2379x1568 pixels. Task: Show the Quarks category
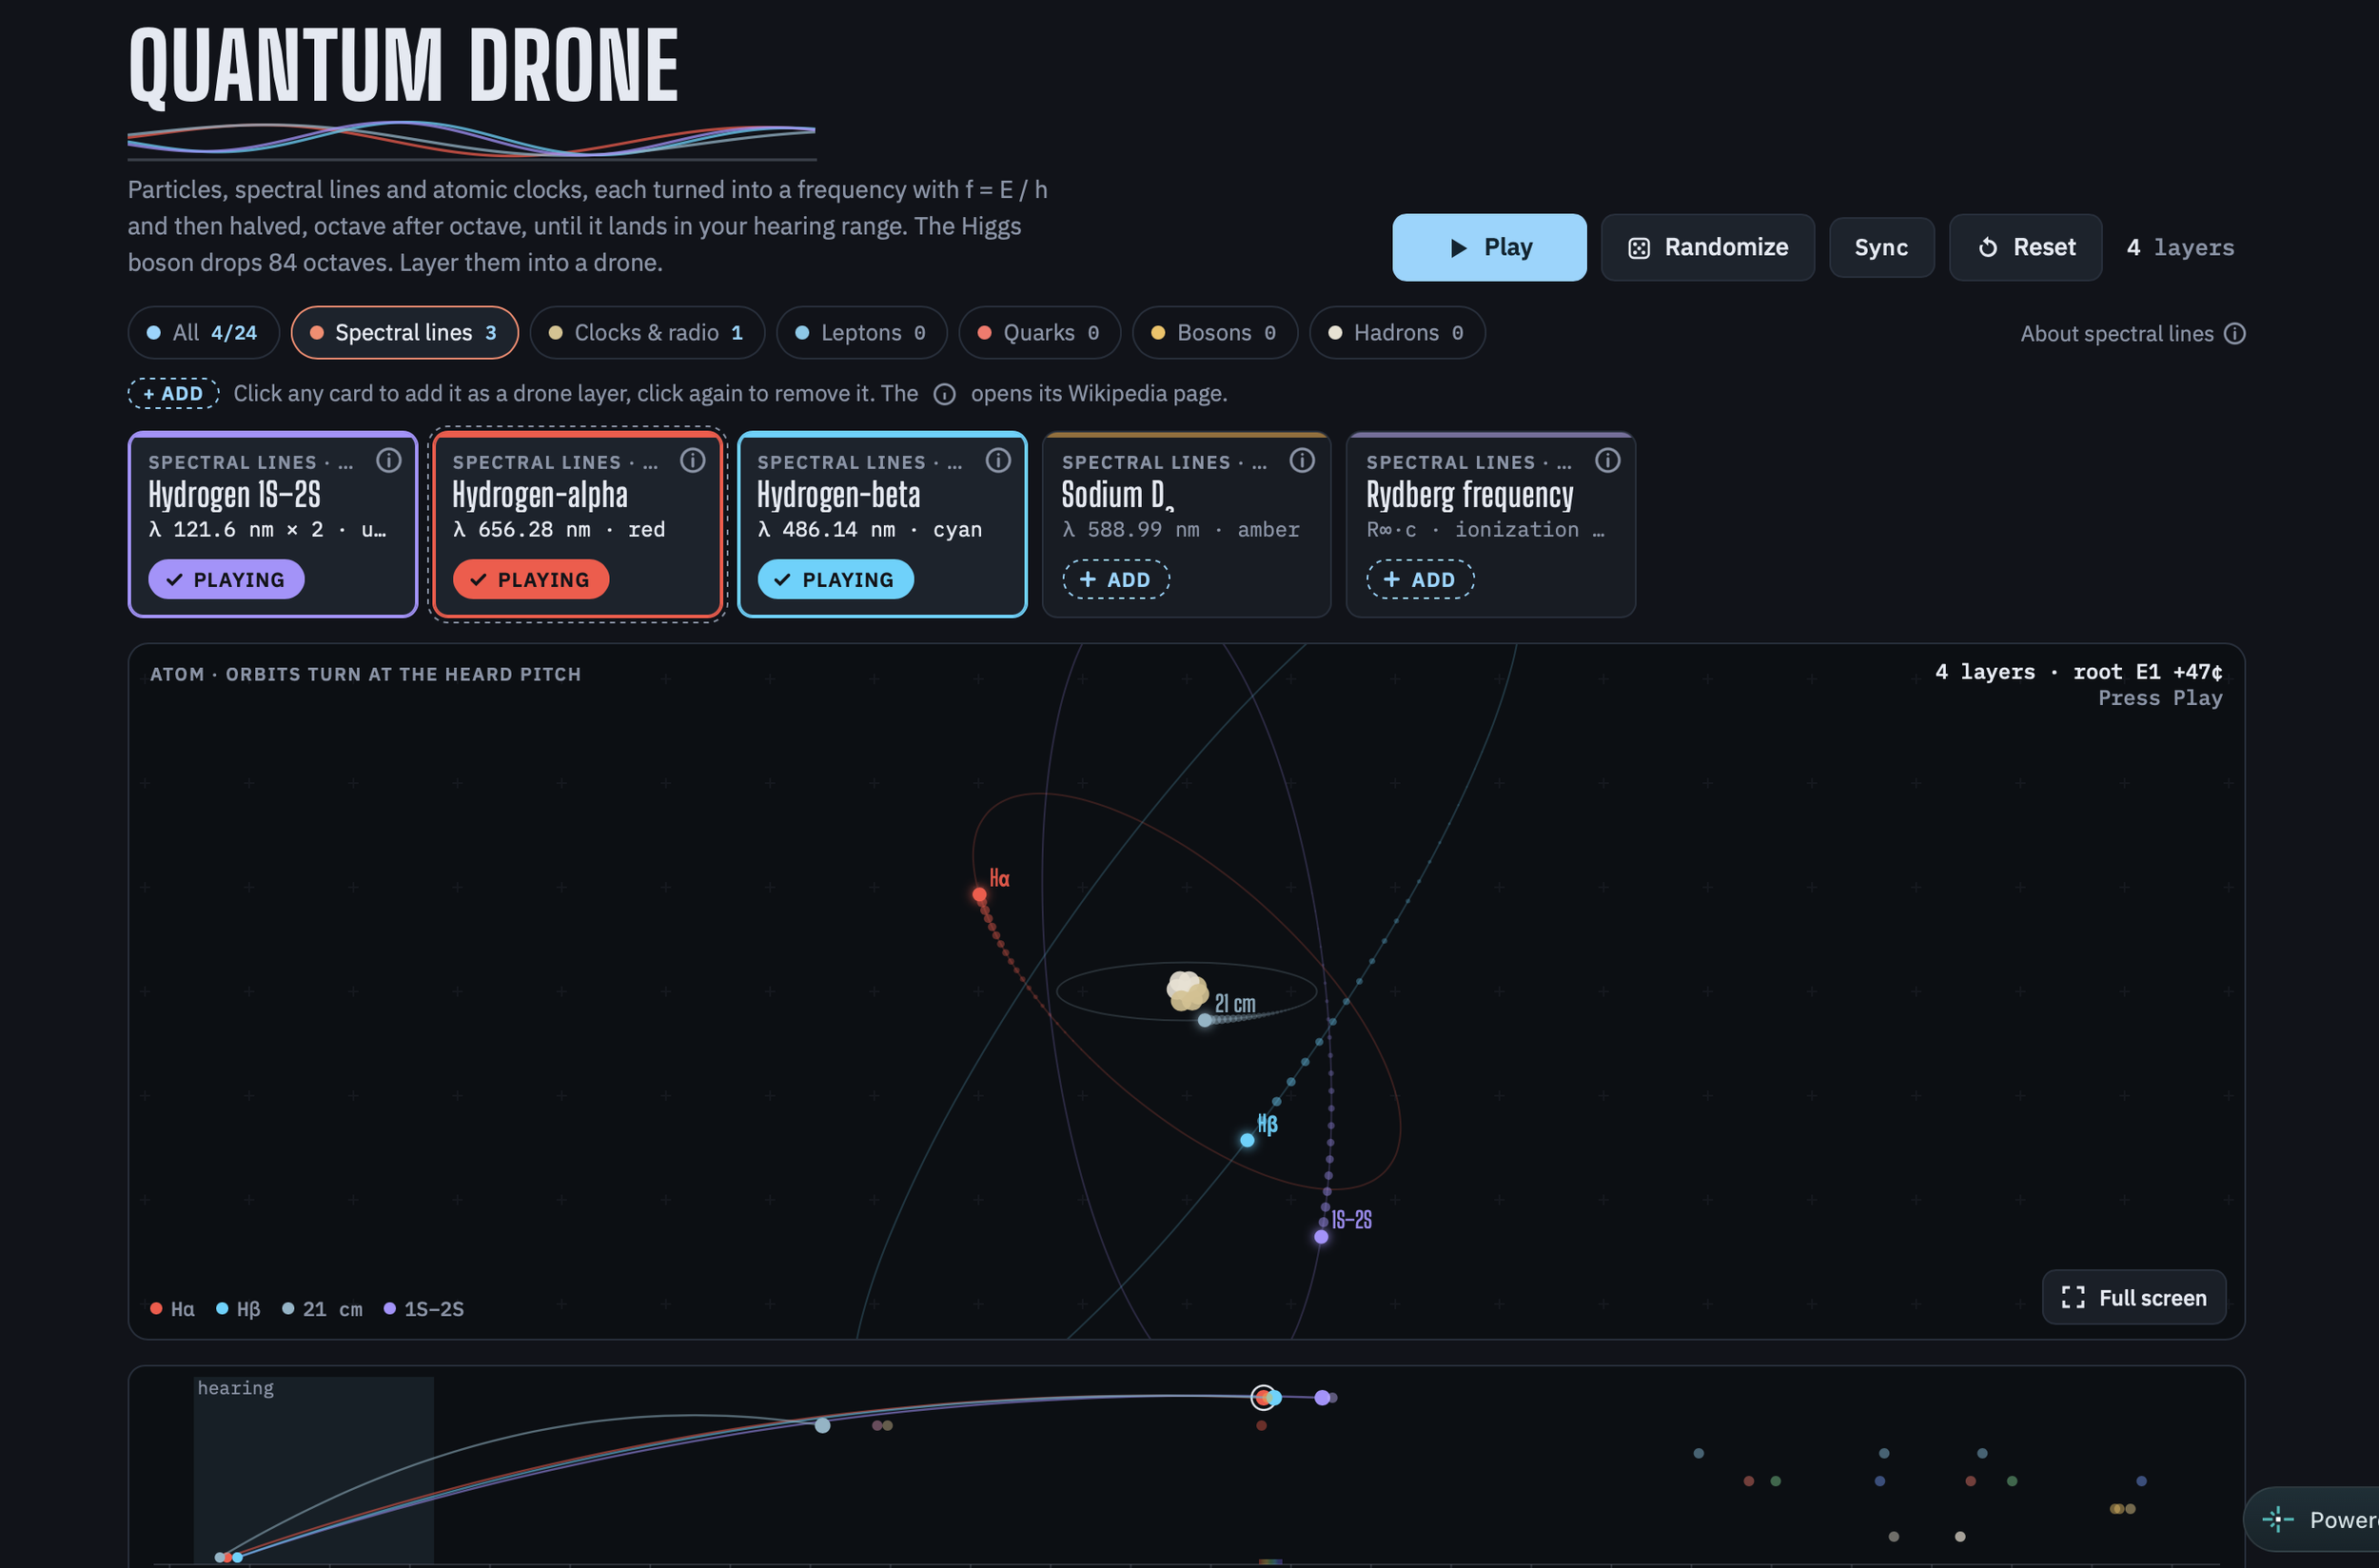pyautogui.click(x=1039, y=332)
